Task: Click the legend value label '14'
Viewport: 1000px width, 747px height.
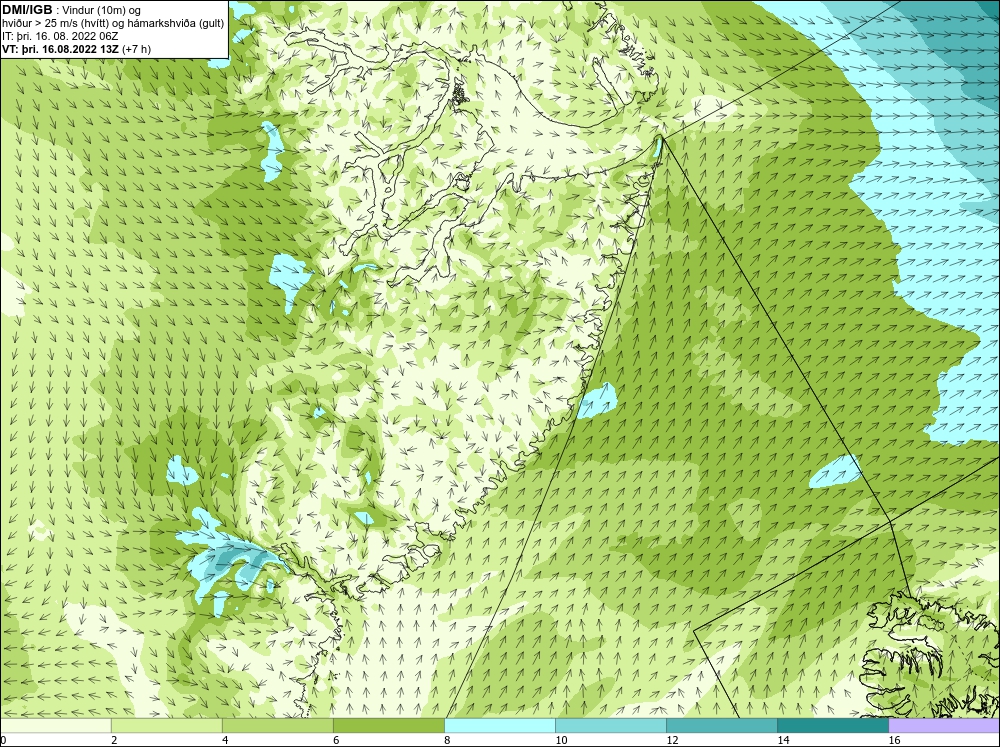Action: coord(783,740)
